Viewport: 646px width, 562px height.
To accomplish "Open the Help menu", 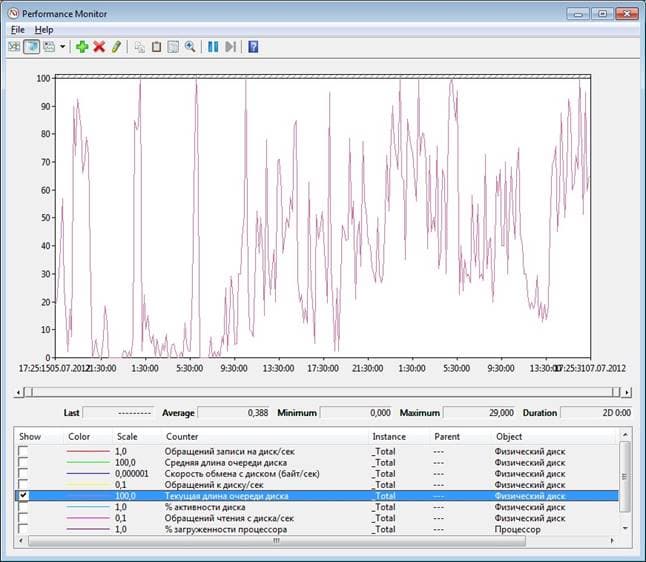I will tap(44, 30).
